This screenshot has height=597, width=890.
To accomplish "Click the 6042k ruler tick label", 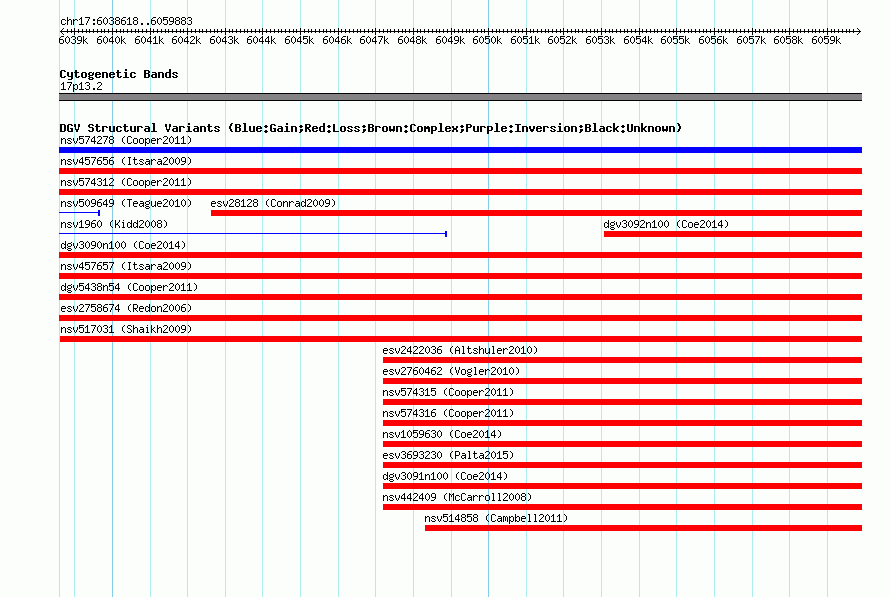I will click(x=186, y=40).
